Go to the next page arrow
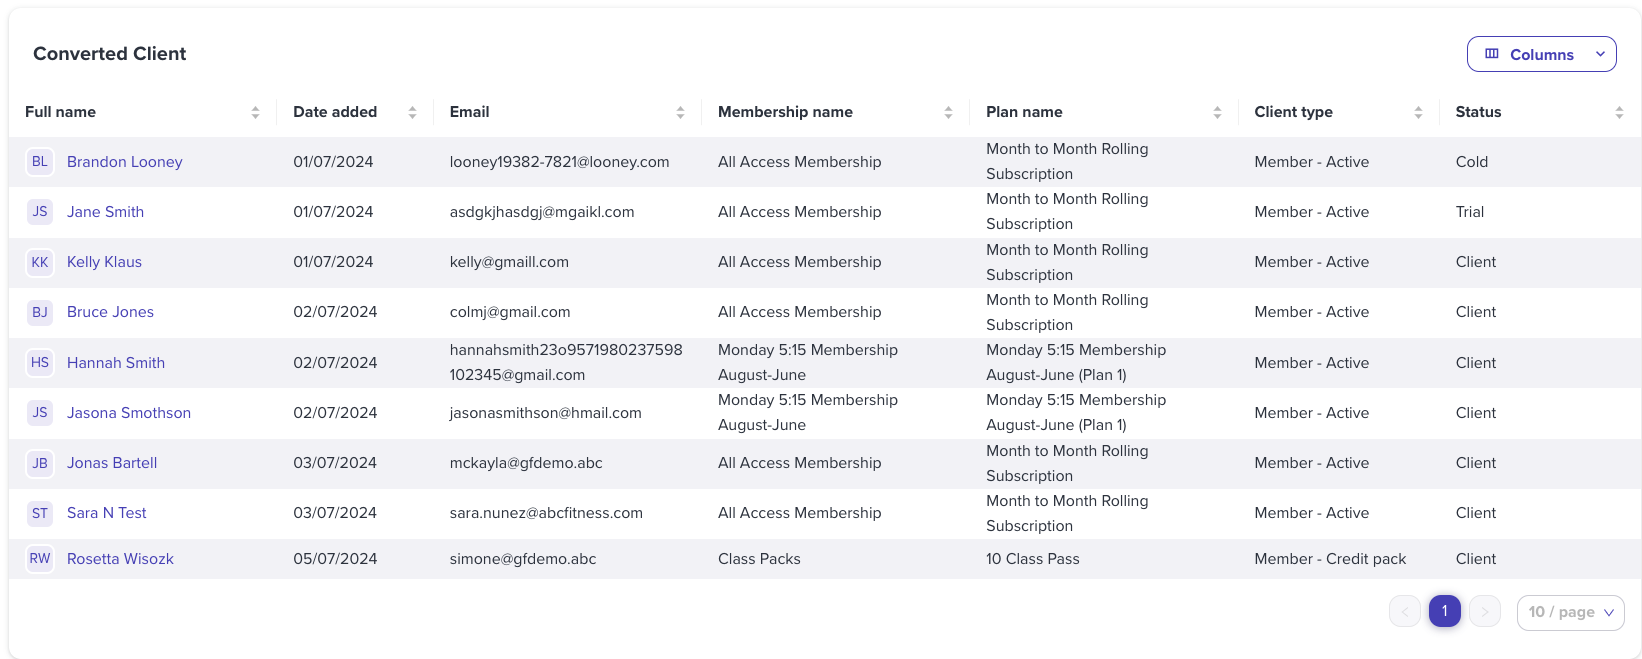This screenshot has width=1642, height=659. tap(1485, 611)
